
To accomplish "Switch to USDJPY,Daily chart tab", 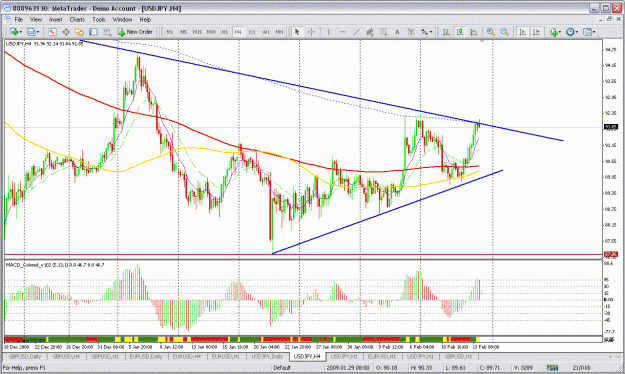I will [267, 356].
